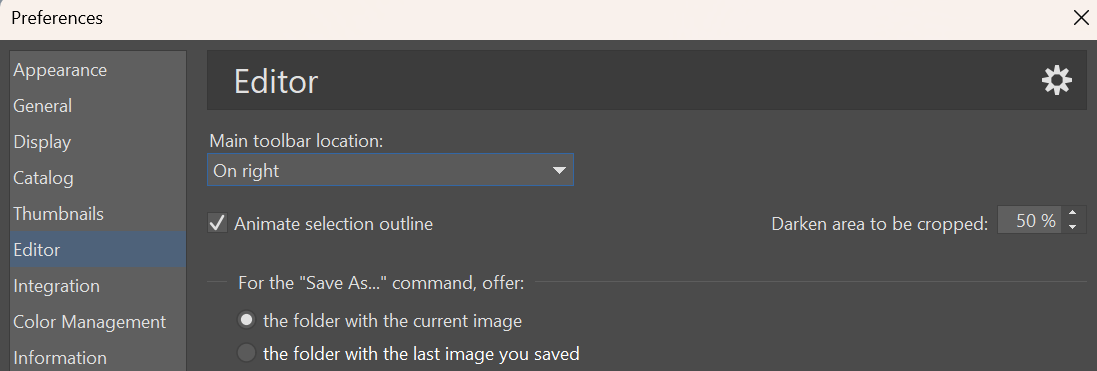Click the Animate selection outline label
Screen dimensions: 1097x371
tap(333, 224)
